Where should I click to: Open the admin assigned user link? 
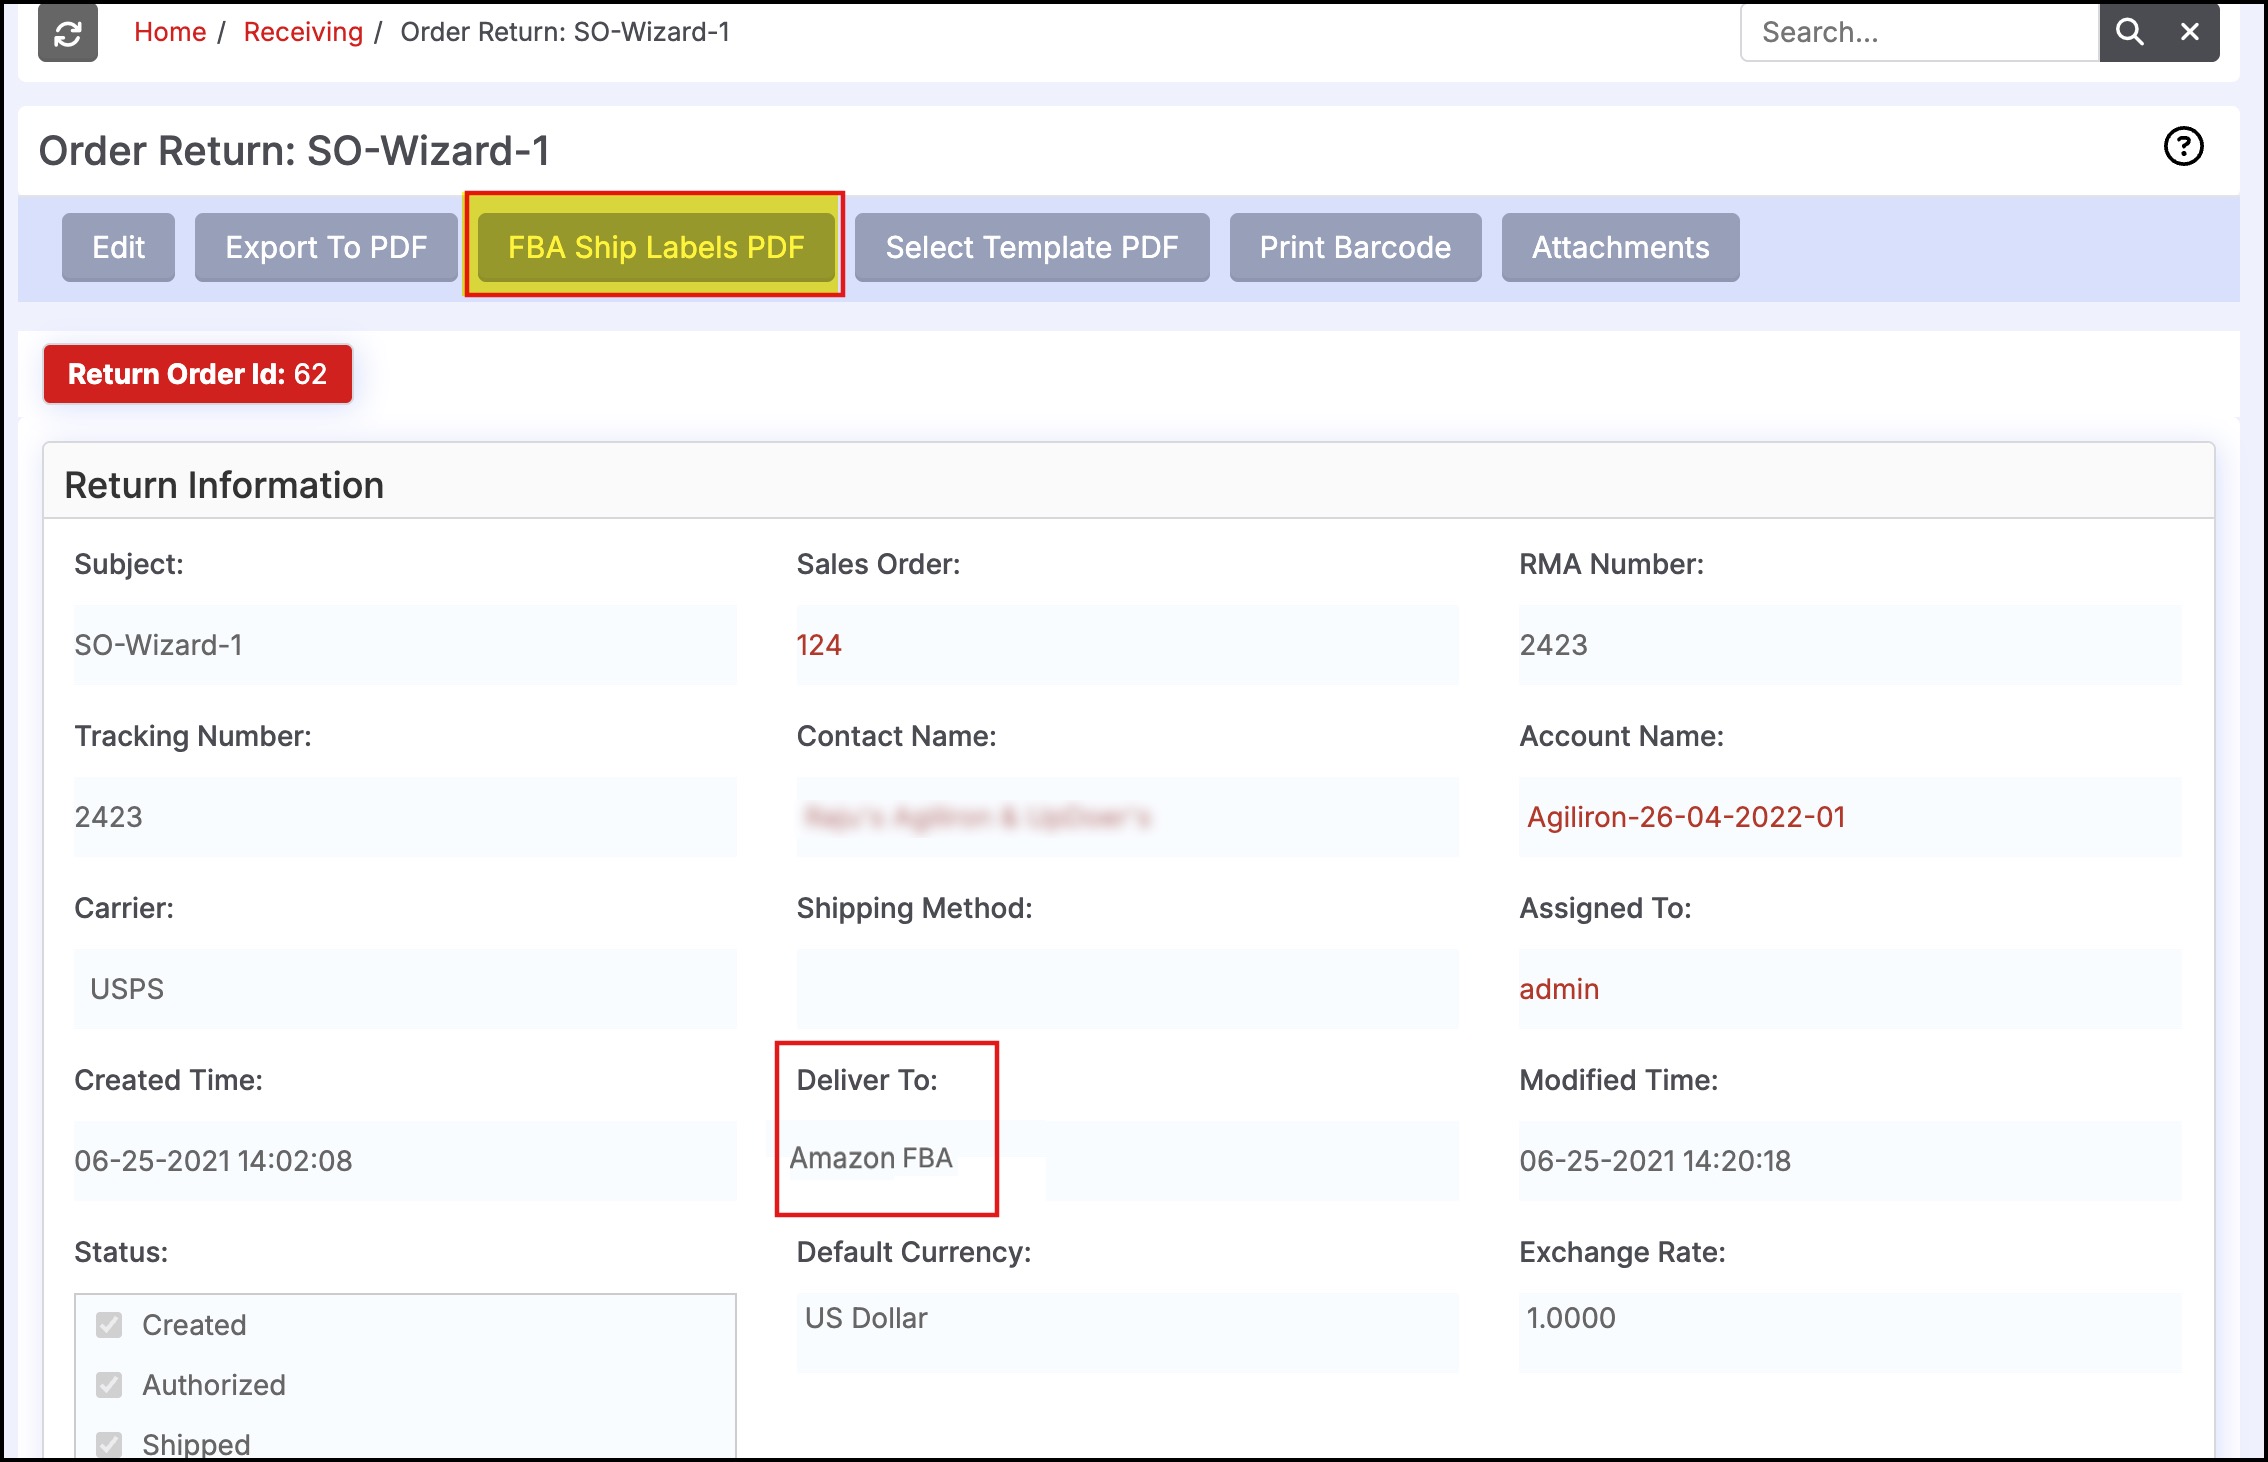click(1558, 989)
